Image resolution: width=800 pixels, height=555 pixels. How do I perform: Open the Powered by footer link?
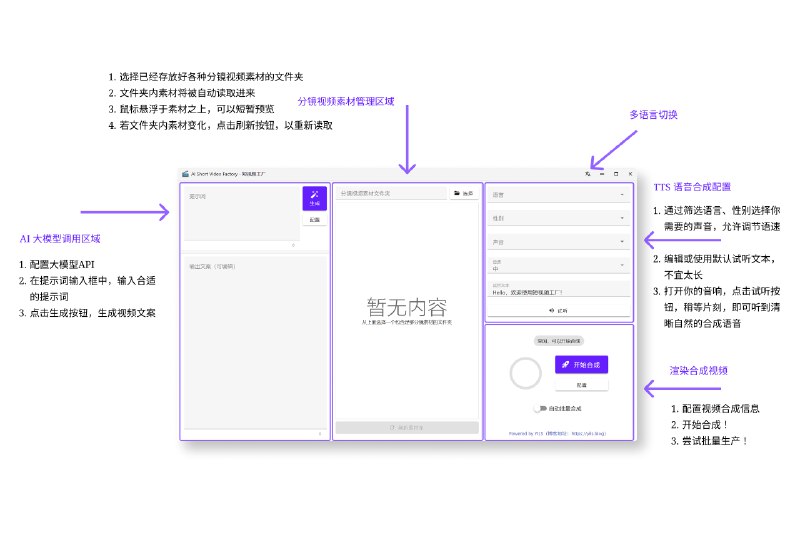click(557, 434)
